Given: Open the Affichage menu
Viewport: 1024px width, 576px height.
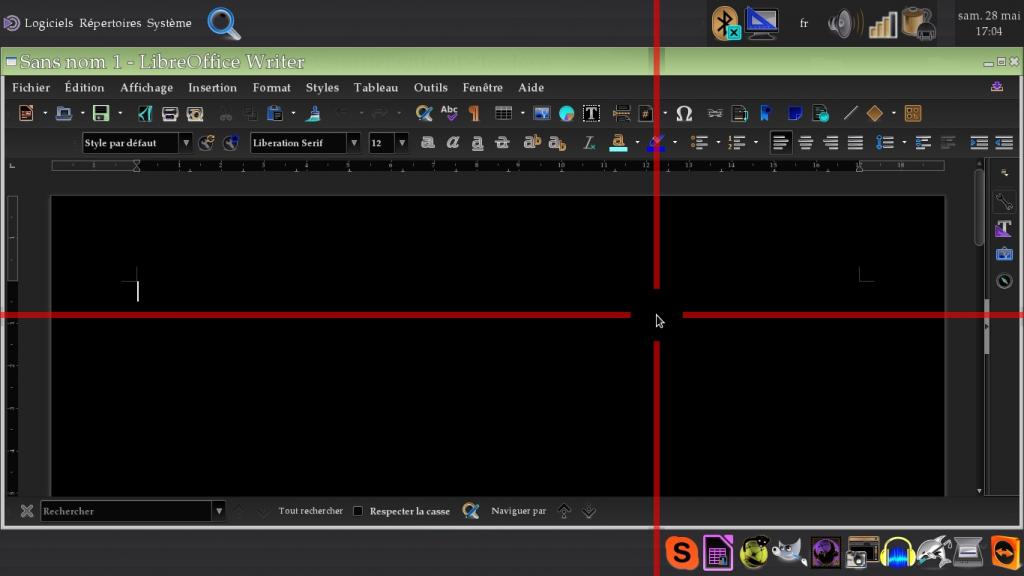Looking at the screenshot, I should tap(146, 88).
